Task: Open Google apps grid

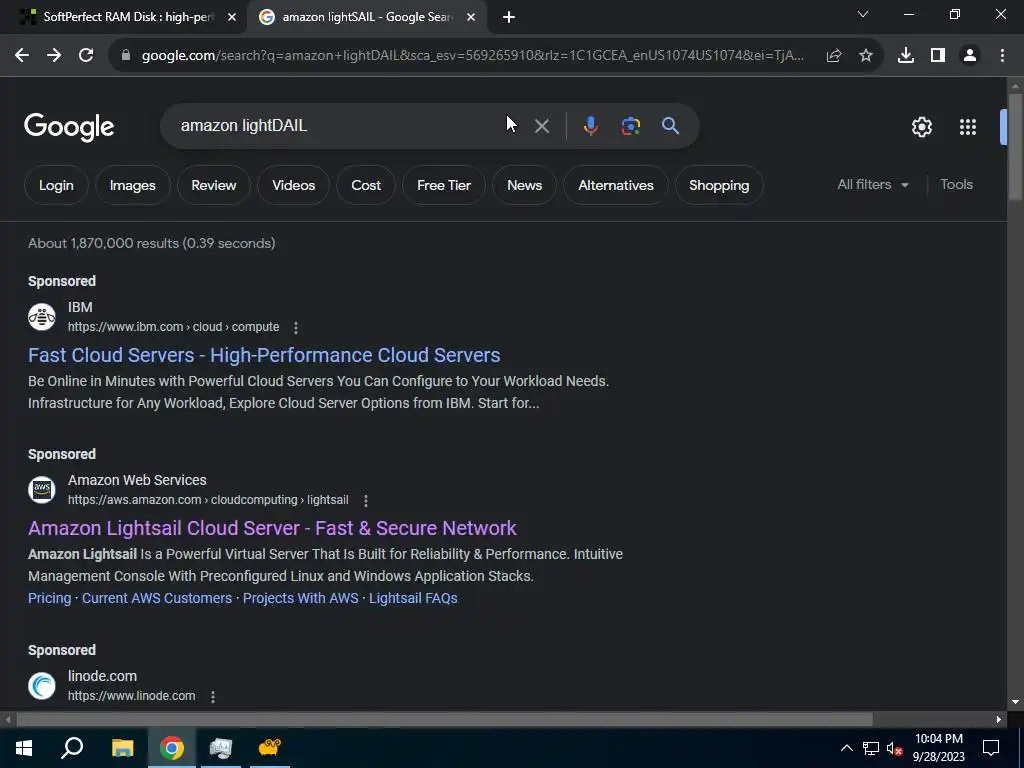Action: [x=968, y=127]
